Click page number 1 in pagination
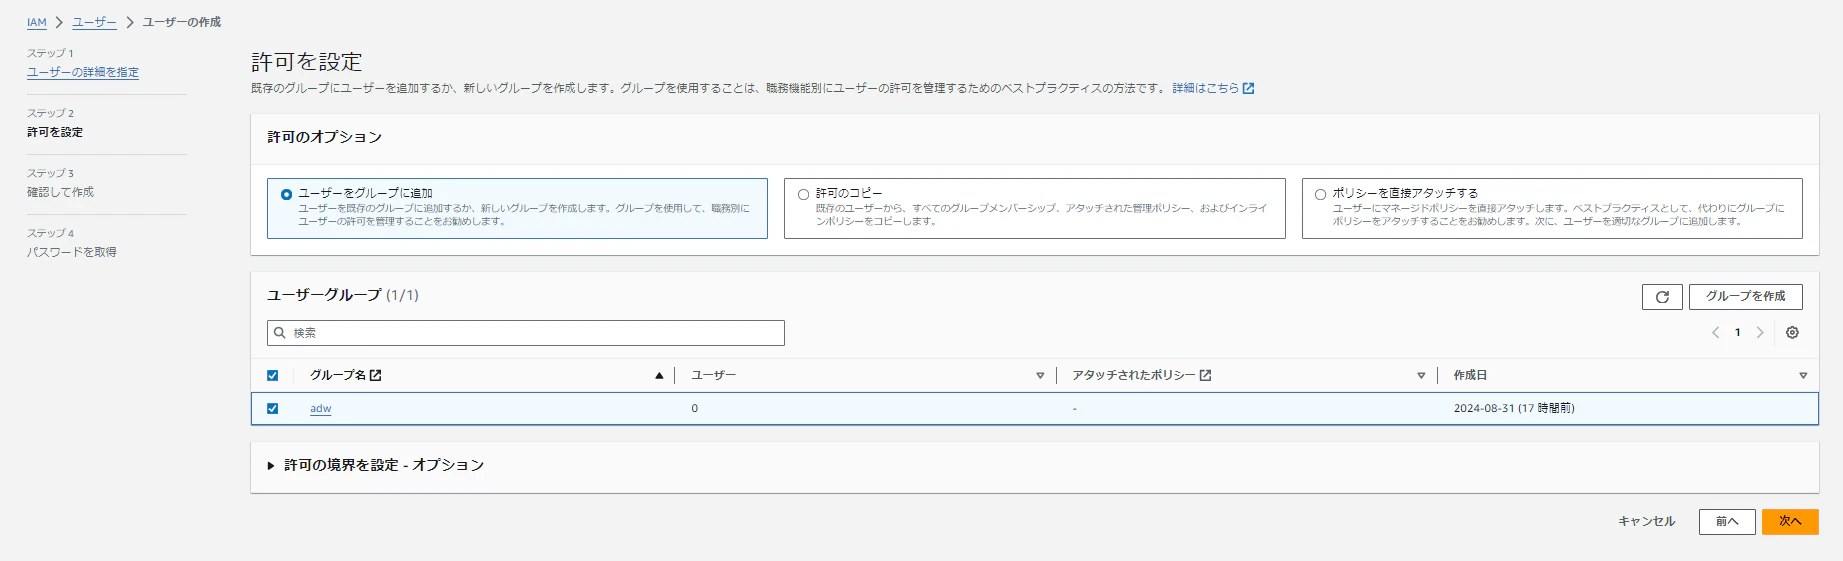Screen dimensions: 1843x561 click(1738, 333)
